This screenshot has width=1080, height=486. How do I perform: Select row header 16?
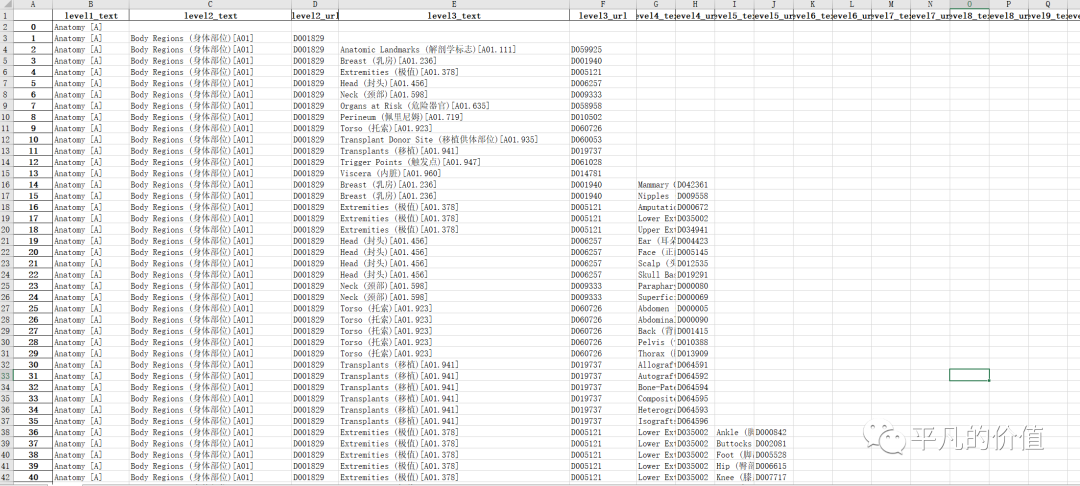coord(7,185)
